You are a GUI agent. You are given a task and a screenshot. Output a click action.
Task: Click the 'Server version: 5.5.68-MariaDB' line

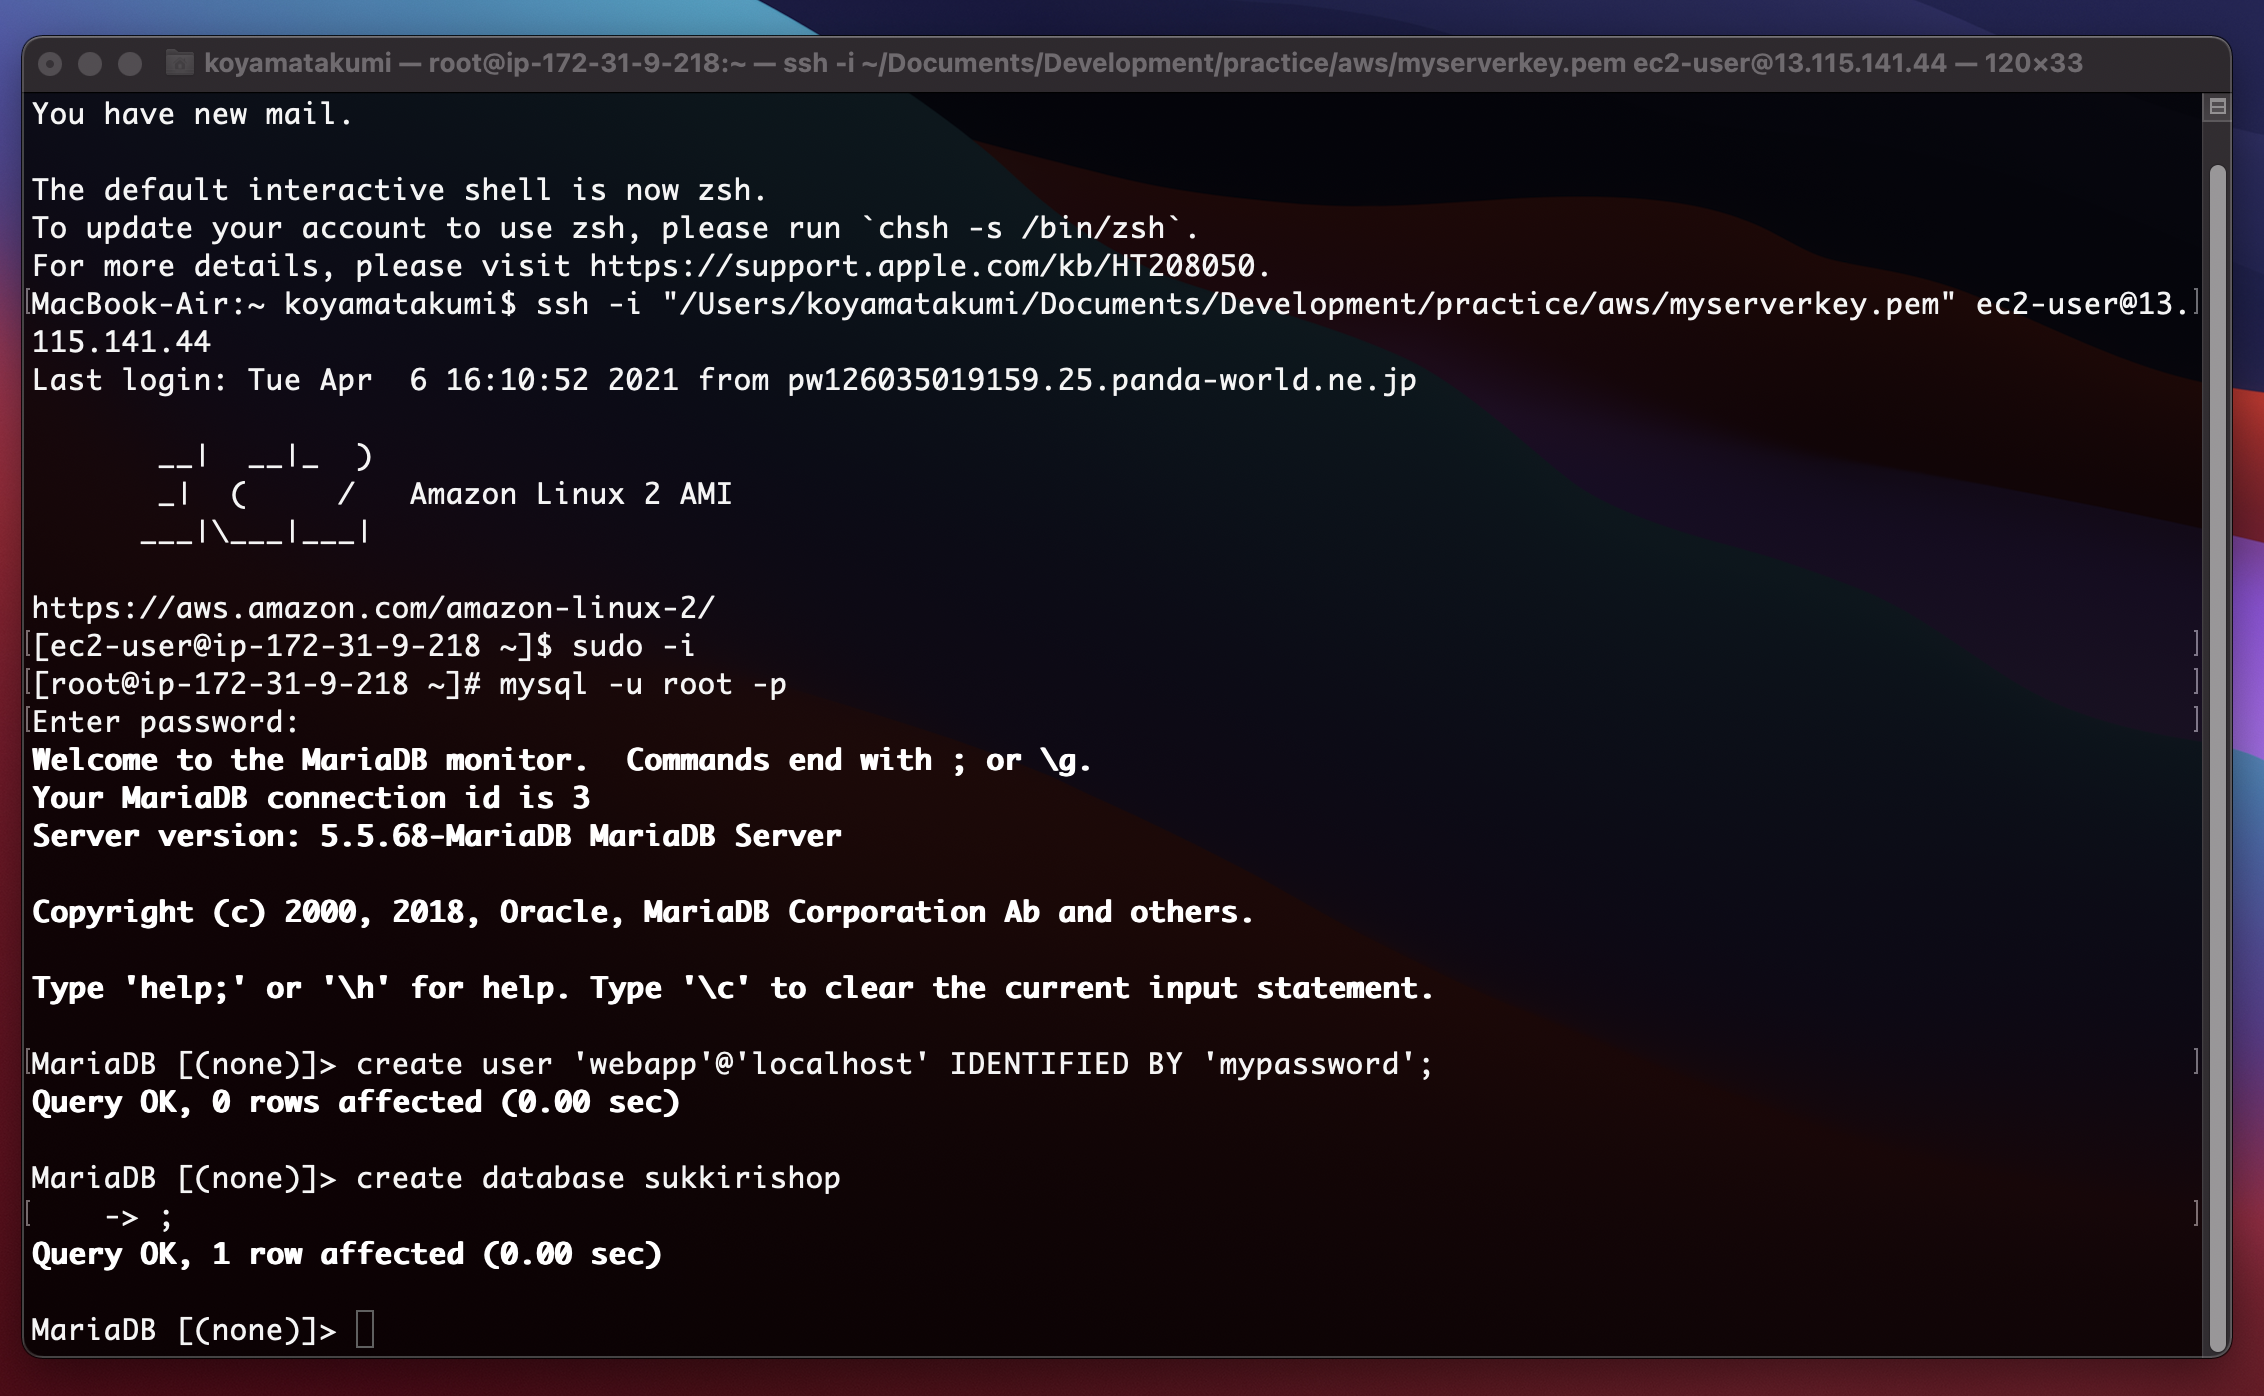pos(436,836)
